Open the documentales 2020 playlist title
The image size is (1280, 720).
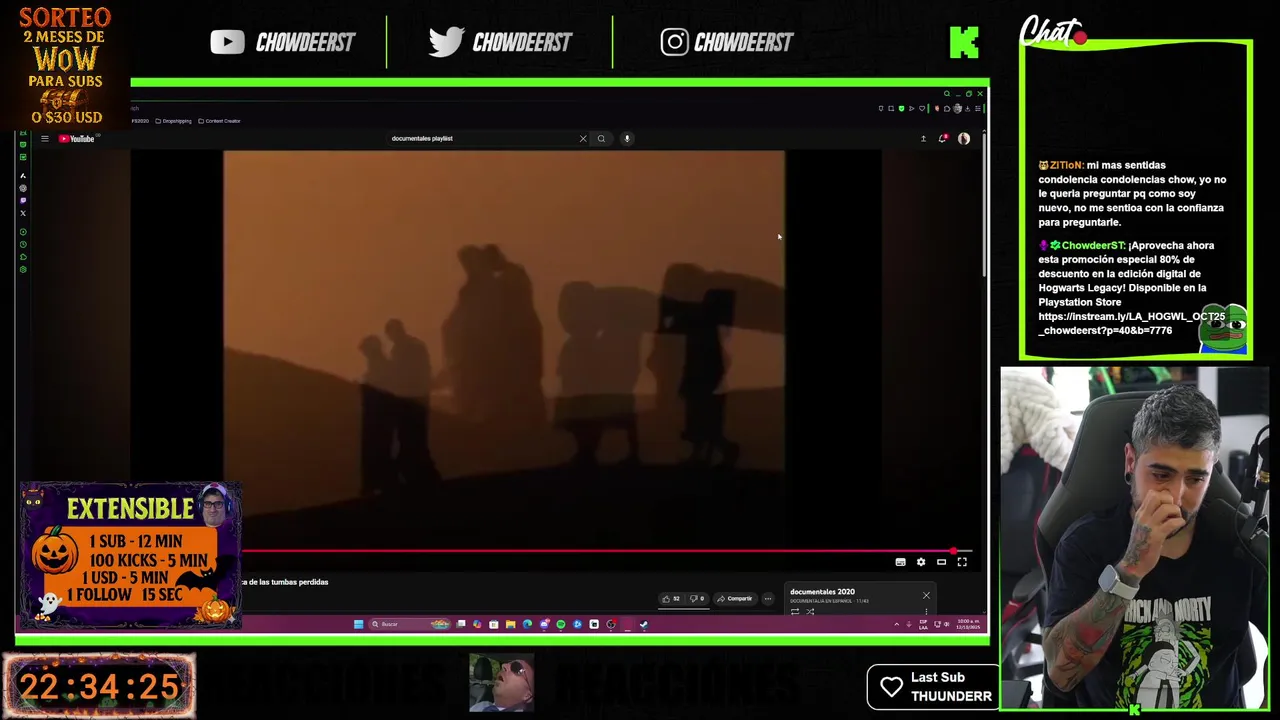822,592
